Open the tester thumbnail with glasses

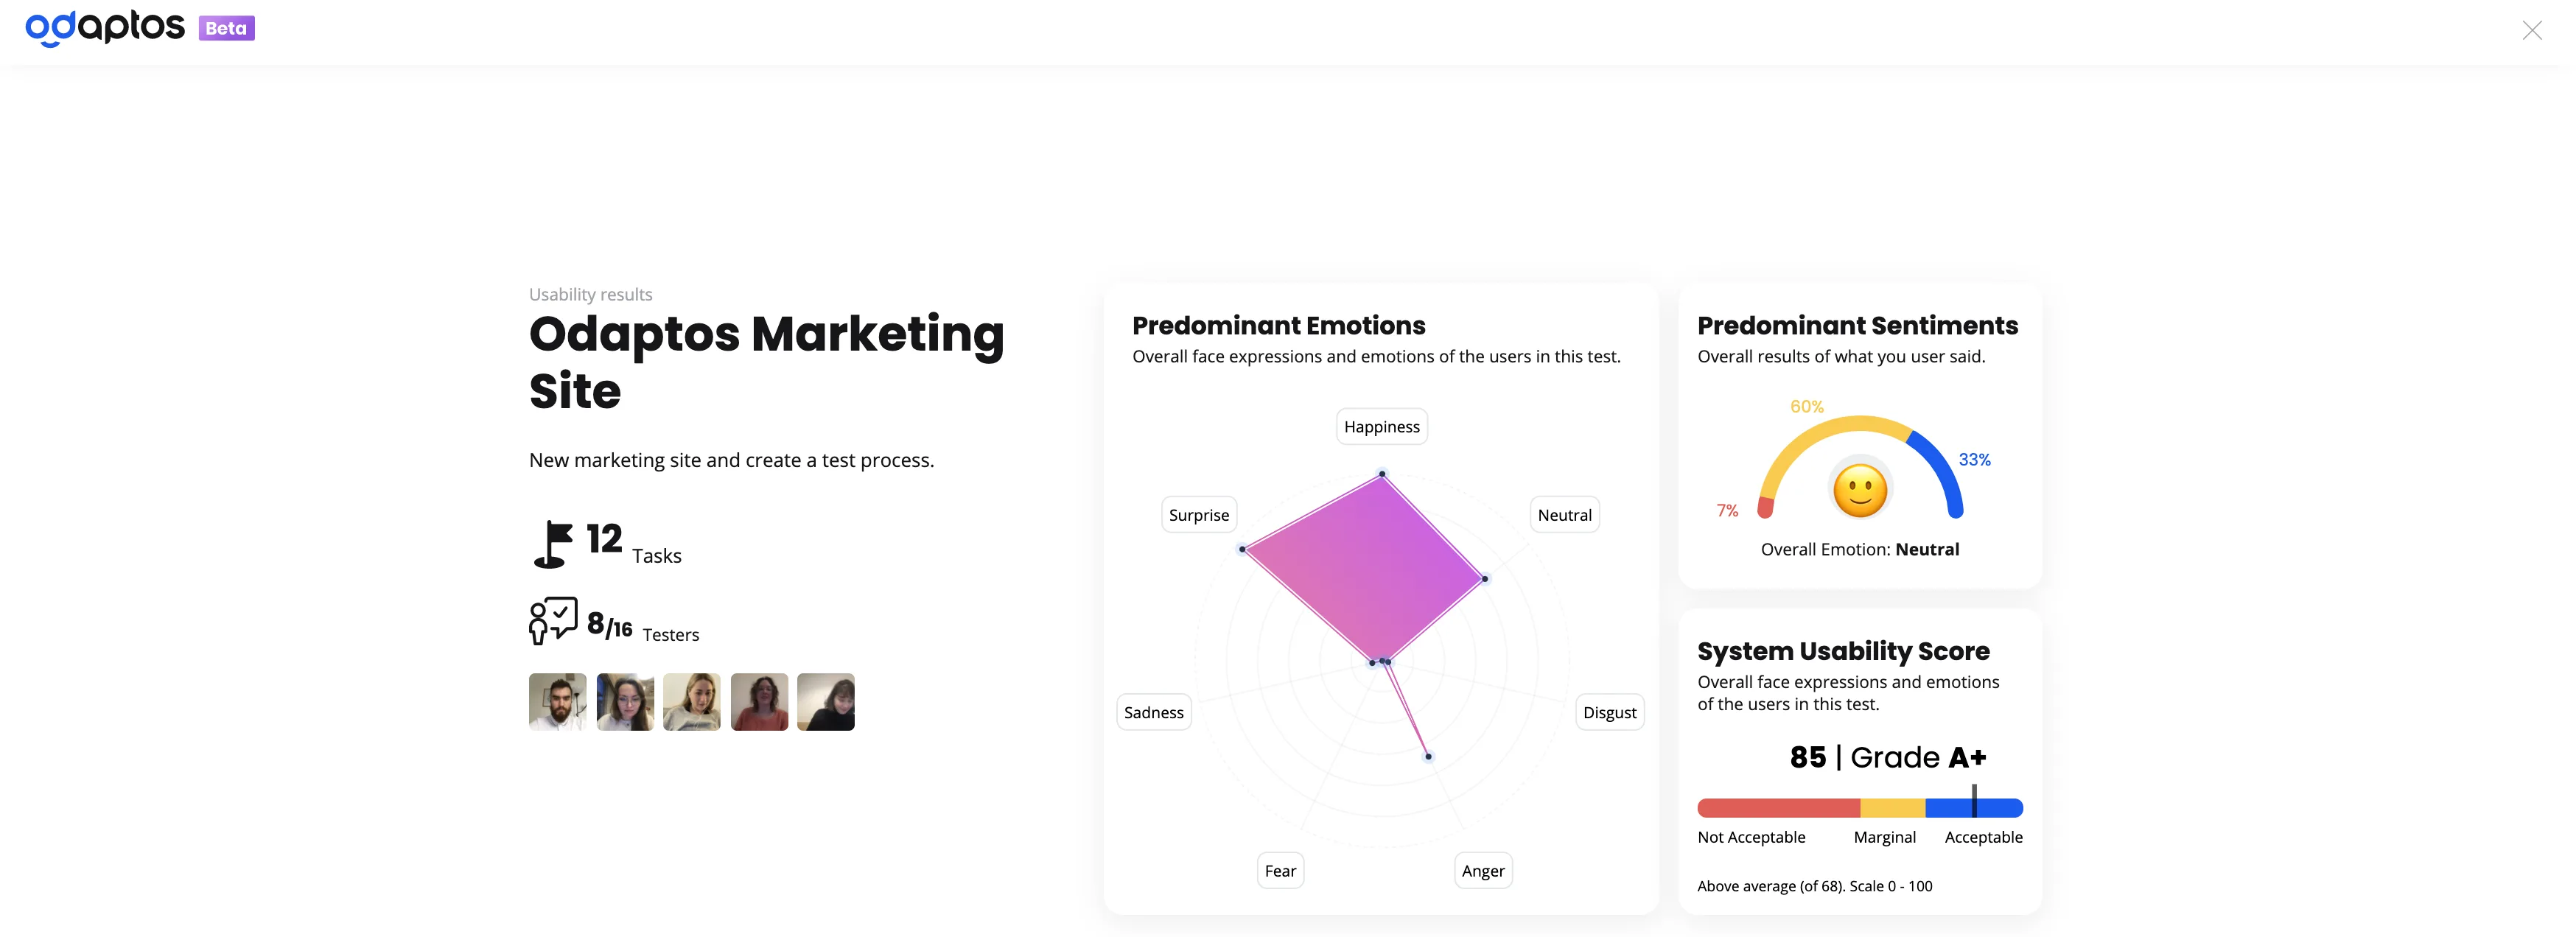pos(625,702)
